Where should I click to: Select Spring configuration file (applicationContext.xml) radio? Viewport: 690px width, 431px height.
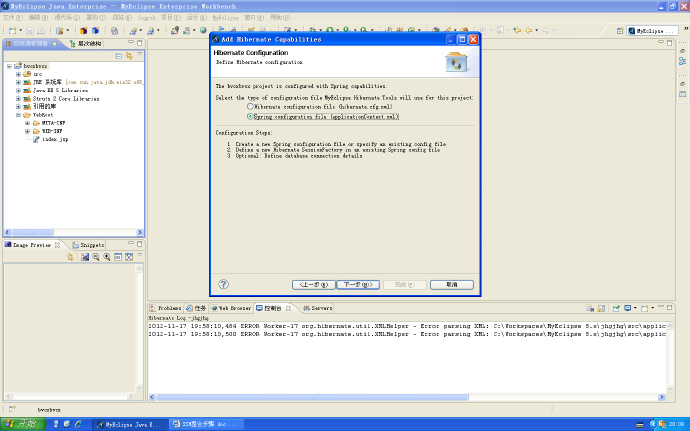click(x=250, y=117)
